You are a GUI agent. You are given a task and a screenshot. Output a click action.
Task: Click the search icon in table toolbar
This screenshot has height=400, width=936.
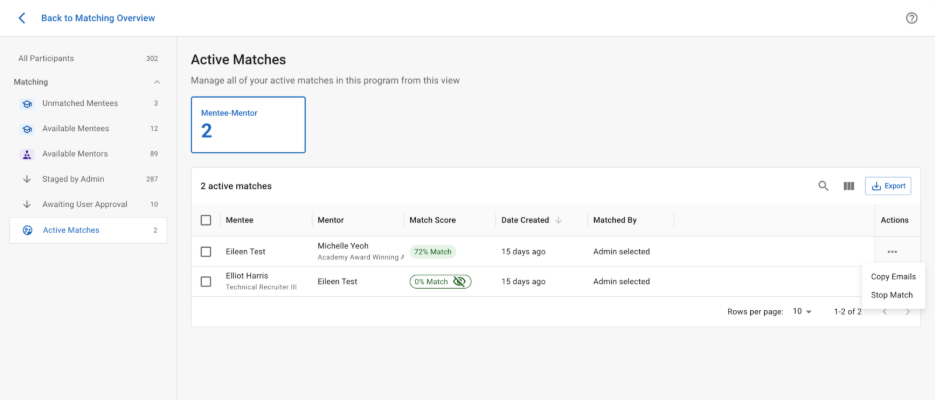click(823, 186)
